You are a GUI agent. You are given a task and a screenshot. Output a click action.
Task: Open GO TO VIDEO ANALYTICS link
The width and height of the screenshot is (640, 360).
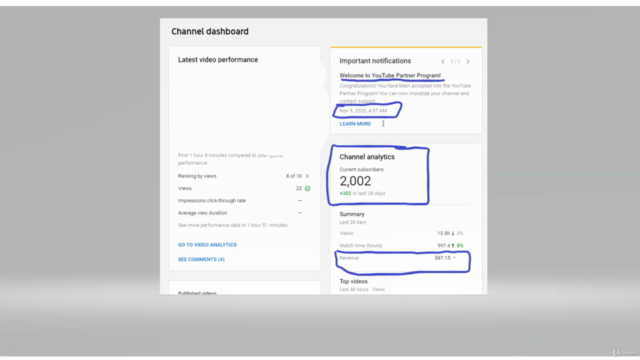tap(207, 245)
